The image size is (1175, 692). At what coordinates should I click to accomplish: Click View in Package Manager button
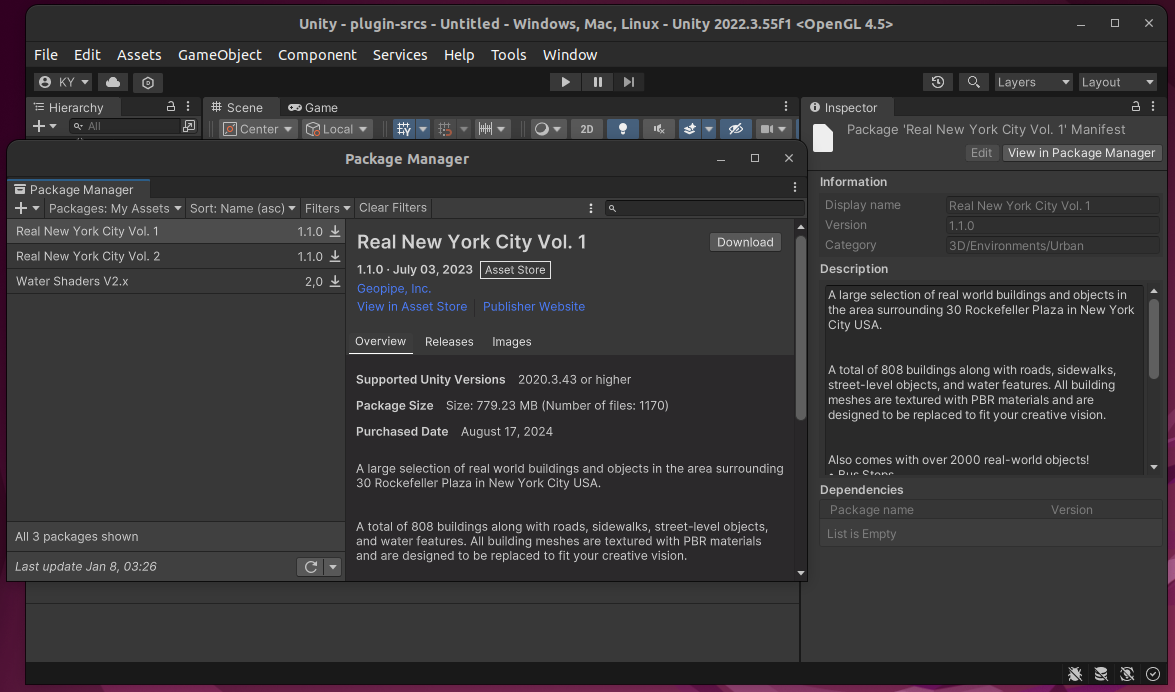point(1081,153)
